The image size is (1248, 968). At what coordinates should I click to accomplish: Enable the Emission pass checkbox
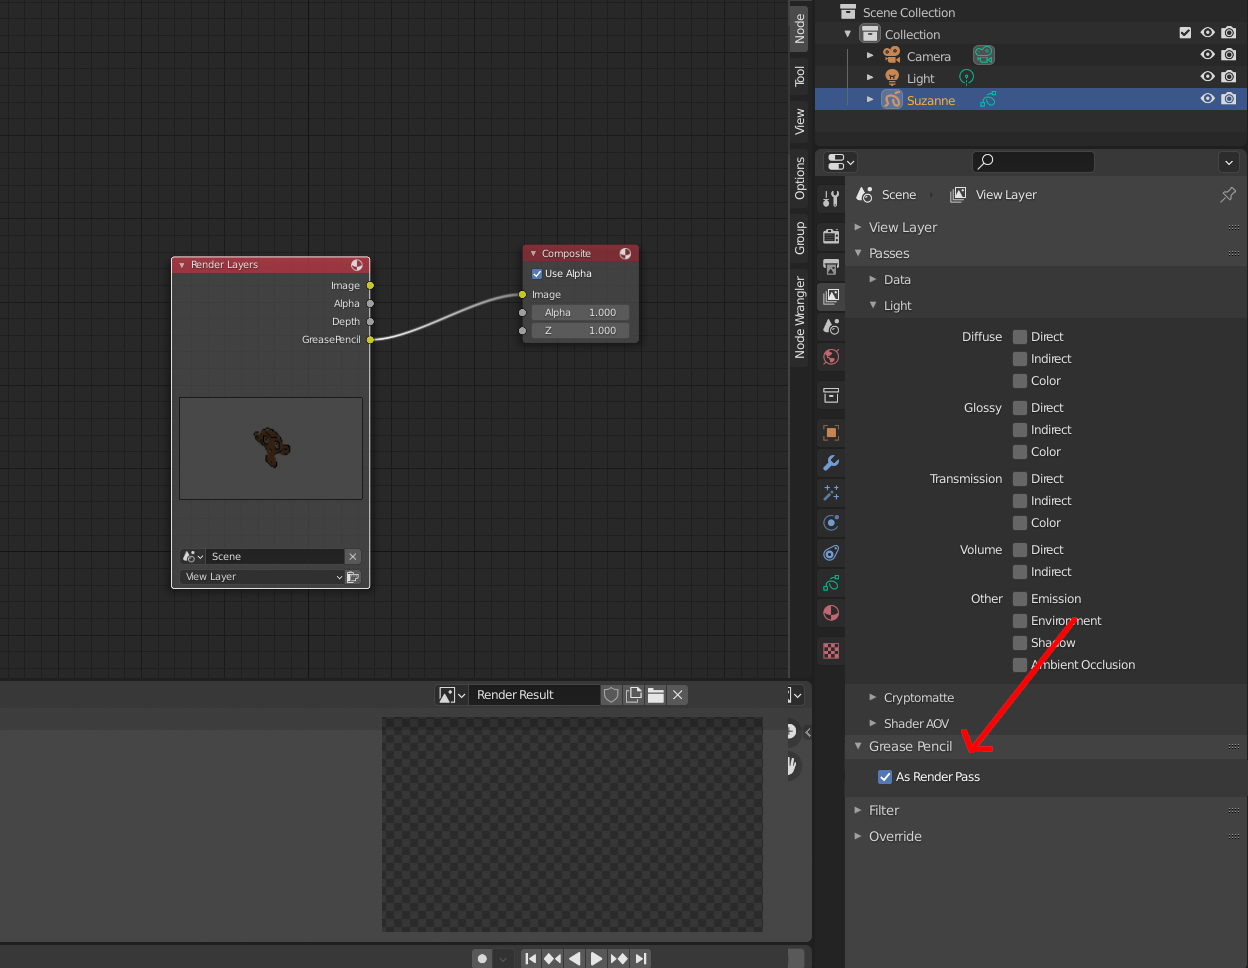[1020, 599]
